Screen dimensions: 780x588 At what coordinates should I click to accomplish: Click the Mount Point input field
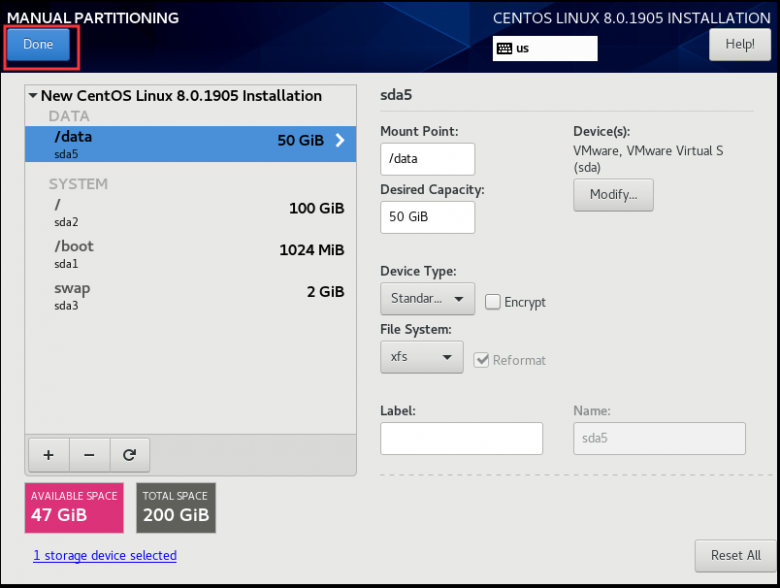[427, 159]
